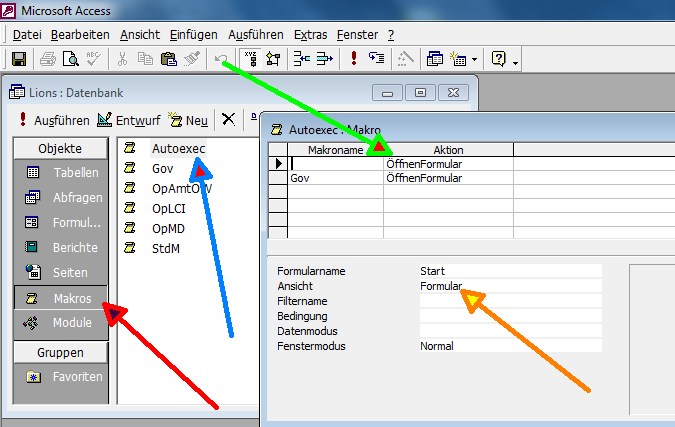Image resolution: width=675 pixels, height=427 pixels.
Task: Click the Paste clipboard icon
Action: pyautogui.click(x=168, y=59)
